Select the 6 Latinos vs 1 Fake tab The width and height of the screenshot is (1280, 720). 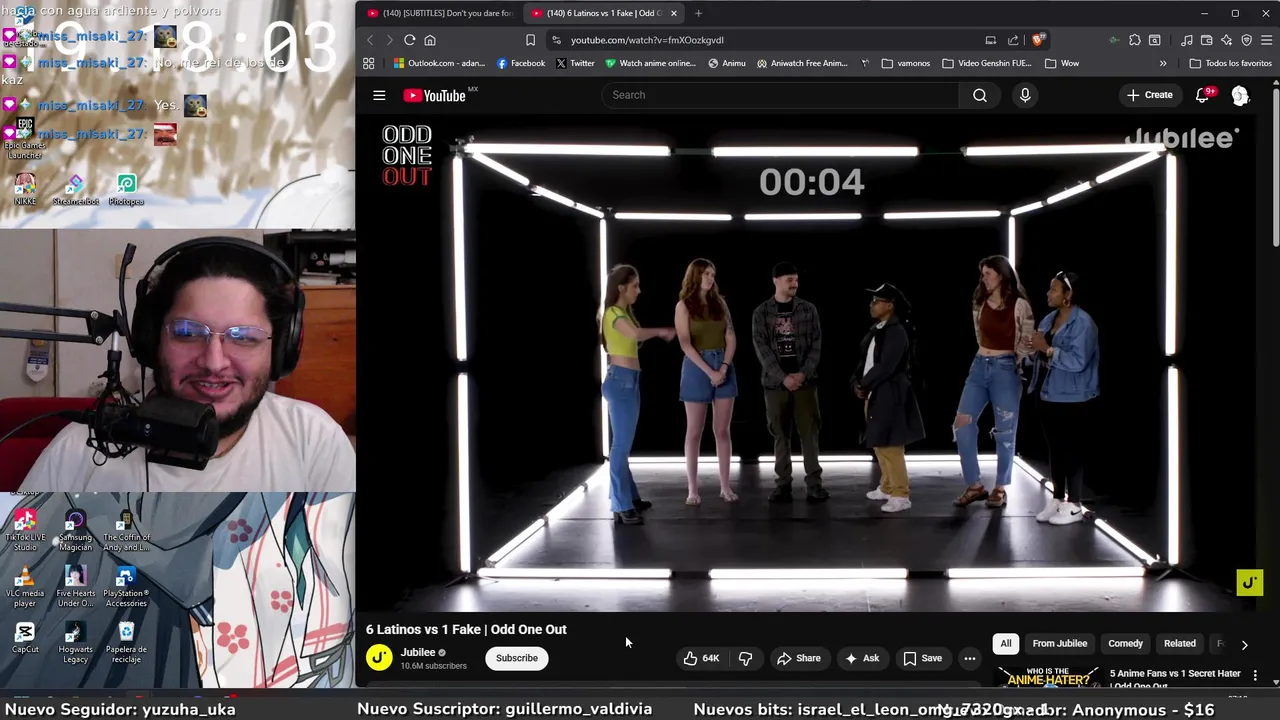(596, 13)
